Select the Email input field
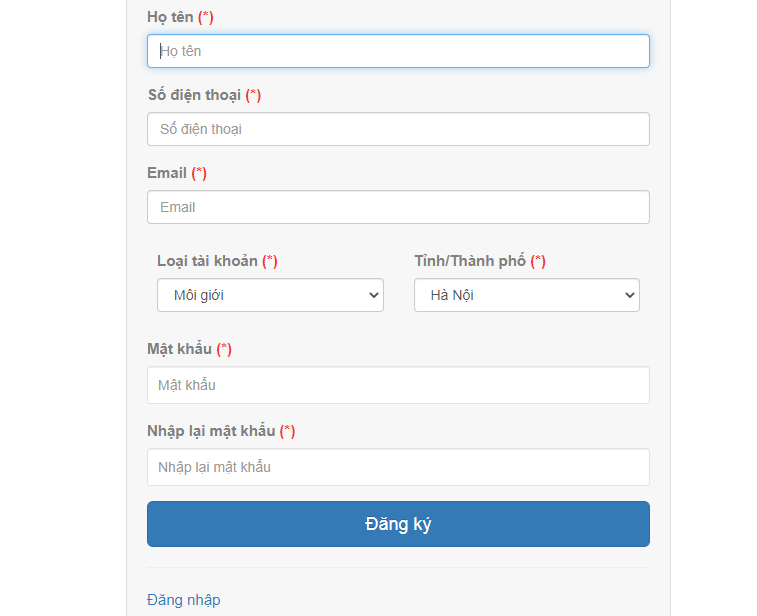This screenshot has width=757, height=616. point(398,207)
